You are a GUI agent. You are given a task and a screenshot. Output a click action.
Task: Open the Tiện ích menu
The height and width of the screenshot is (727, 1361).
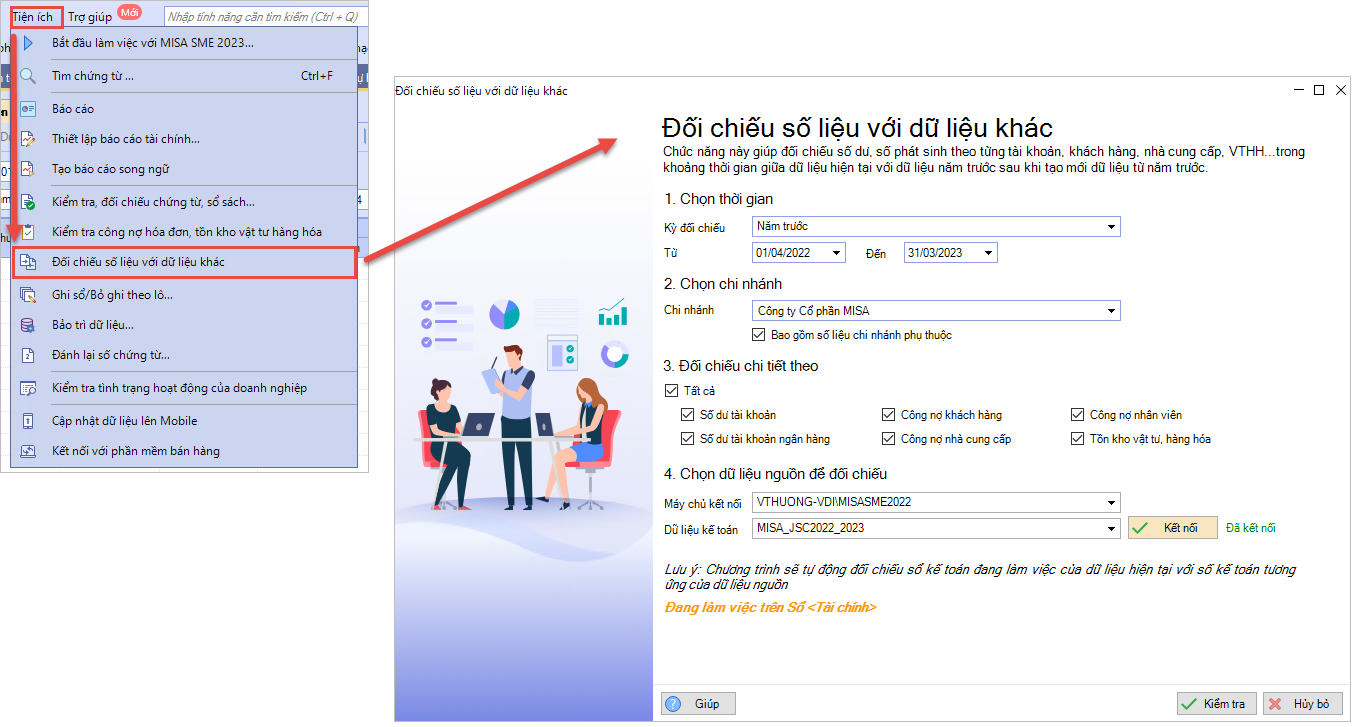coord(34,17)
